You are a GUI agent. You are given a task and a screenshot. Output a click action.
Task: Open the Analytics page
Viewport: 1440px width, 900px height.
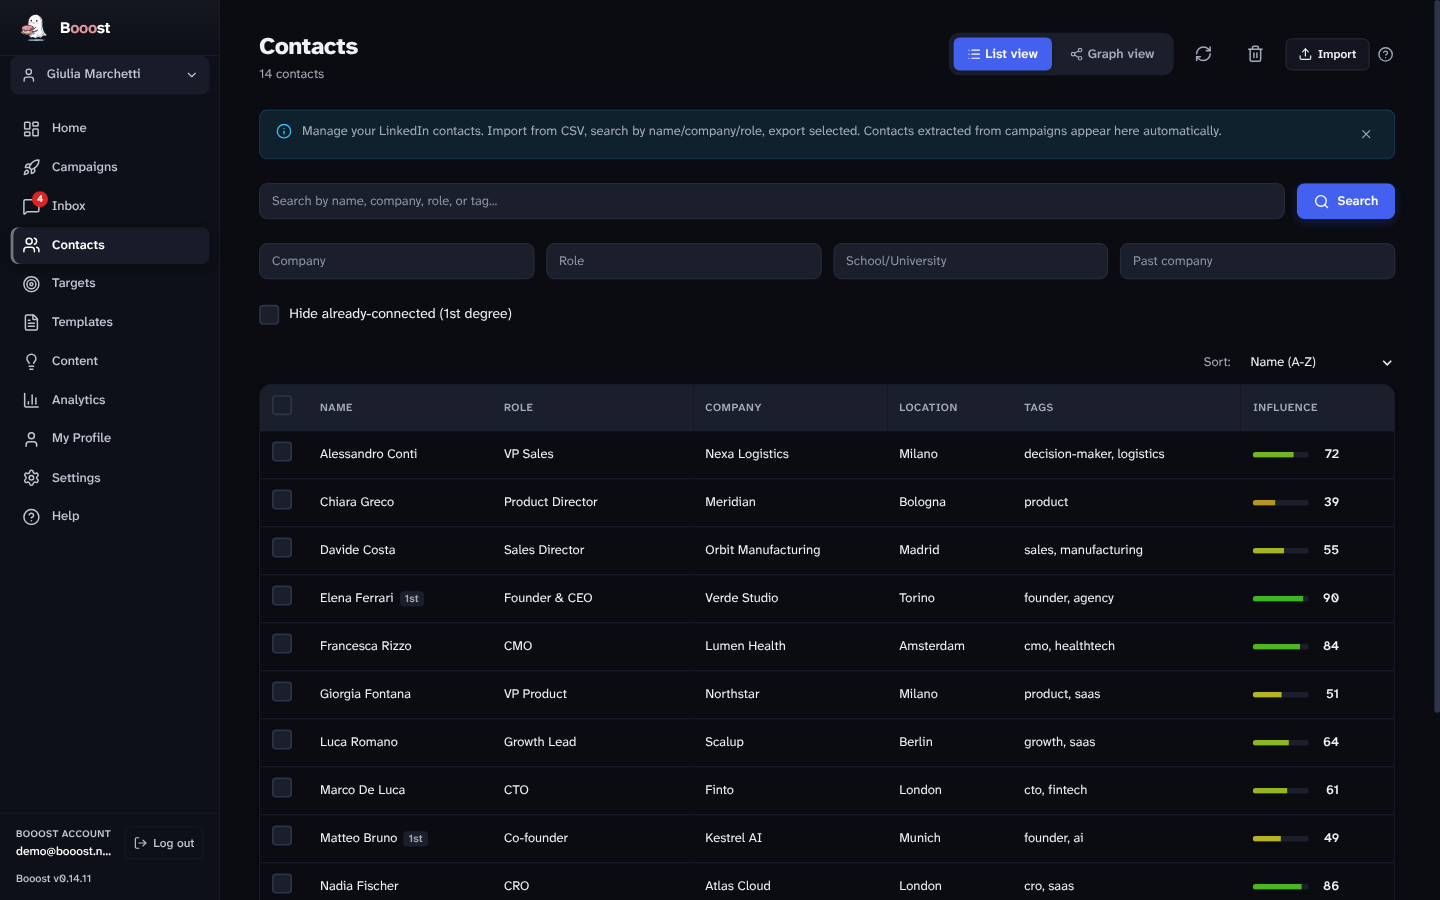coord(110,400)
